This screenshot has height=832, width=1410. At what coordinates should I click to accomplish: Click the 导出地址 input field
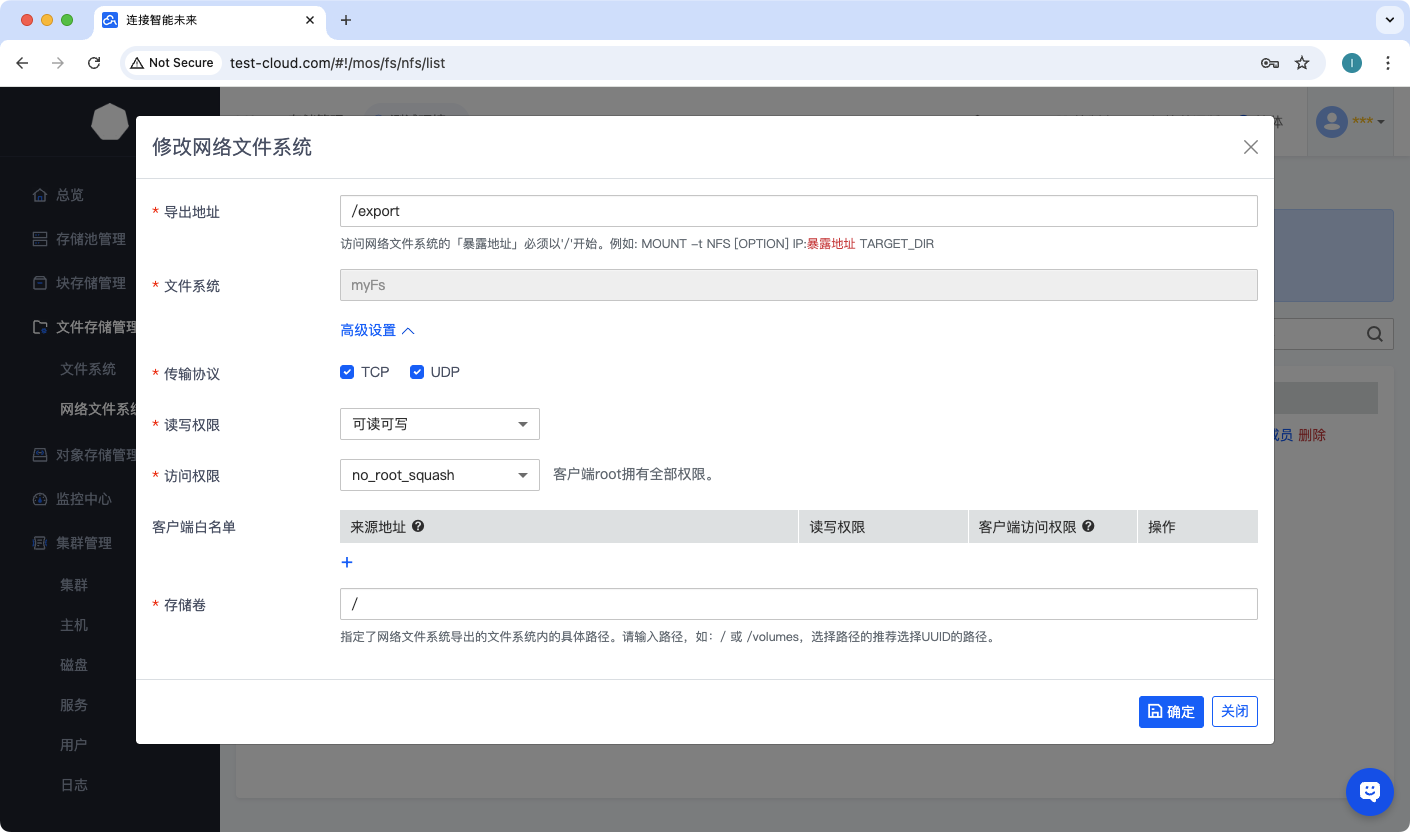coord(798,211)
